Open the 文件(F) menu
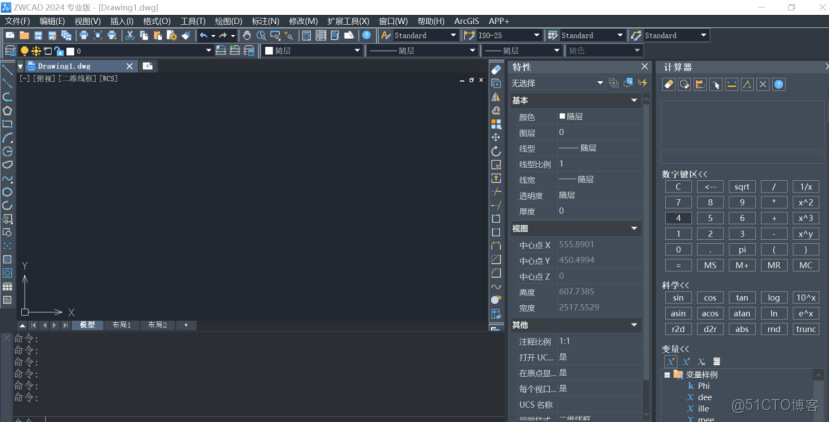 click(17, 21)
